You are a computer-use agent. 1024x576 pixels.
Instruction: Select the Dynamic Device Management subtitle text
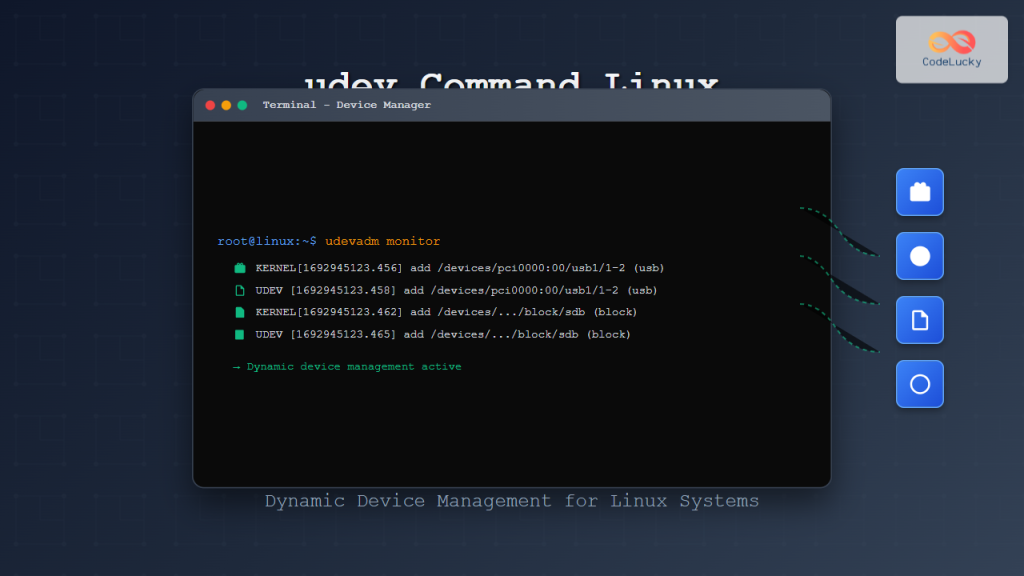511,500
